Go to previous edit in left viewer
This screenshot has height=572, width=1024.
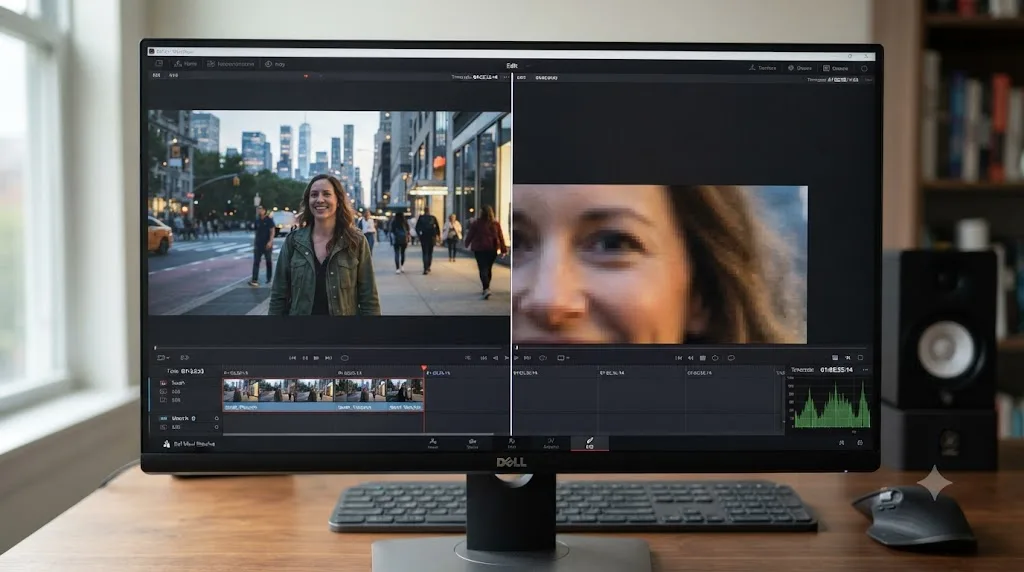click(484, 358)
